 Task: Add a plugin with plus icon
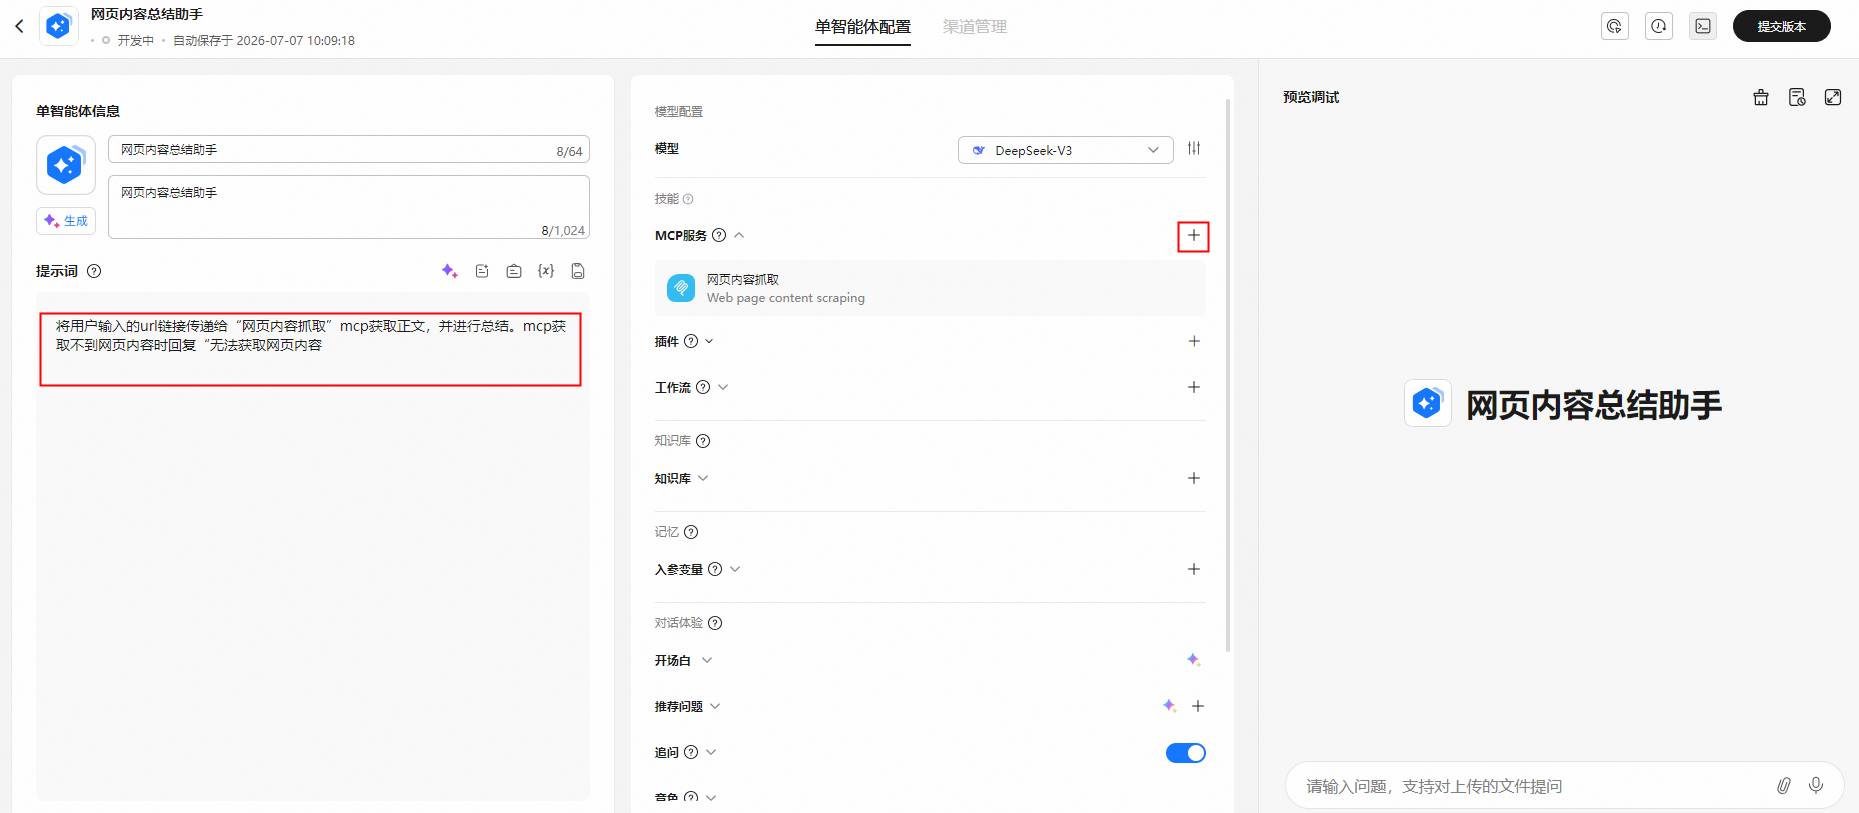[x=1194, y=341]
